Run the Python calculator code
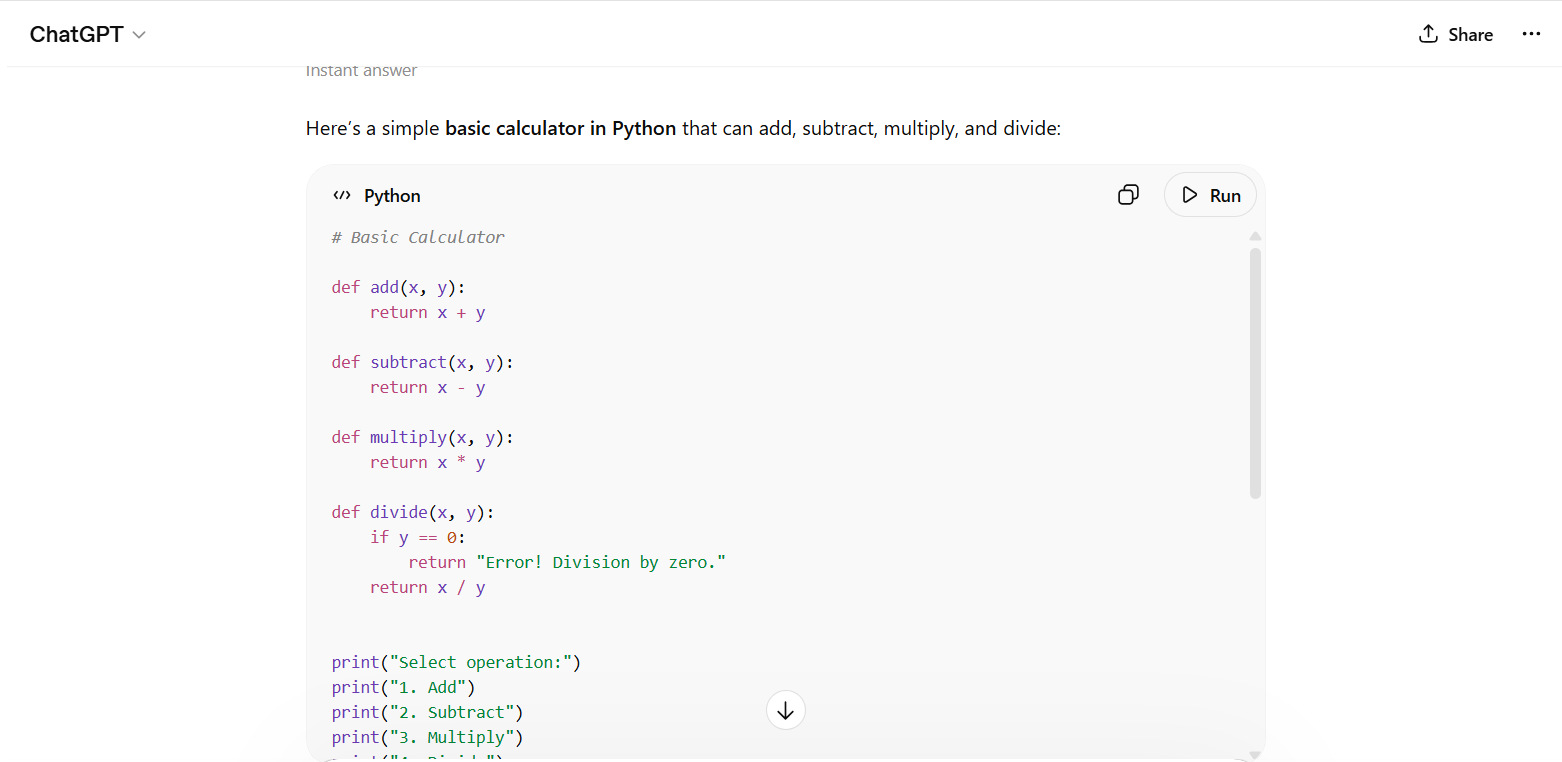Viewport: 1562px width, 762px height. coord(1210,195)
